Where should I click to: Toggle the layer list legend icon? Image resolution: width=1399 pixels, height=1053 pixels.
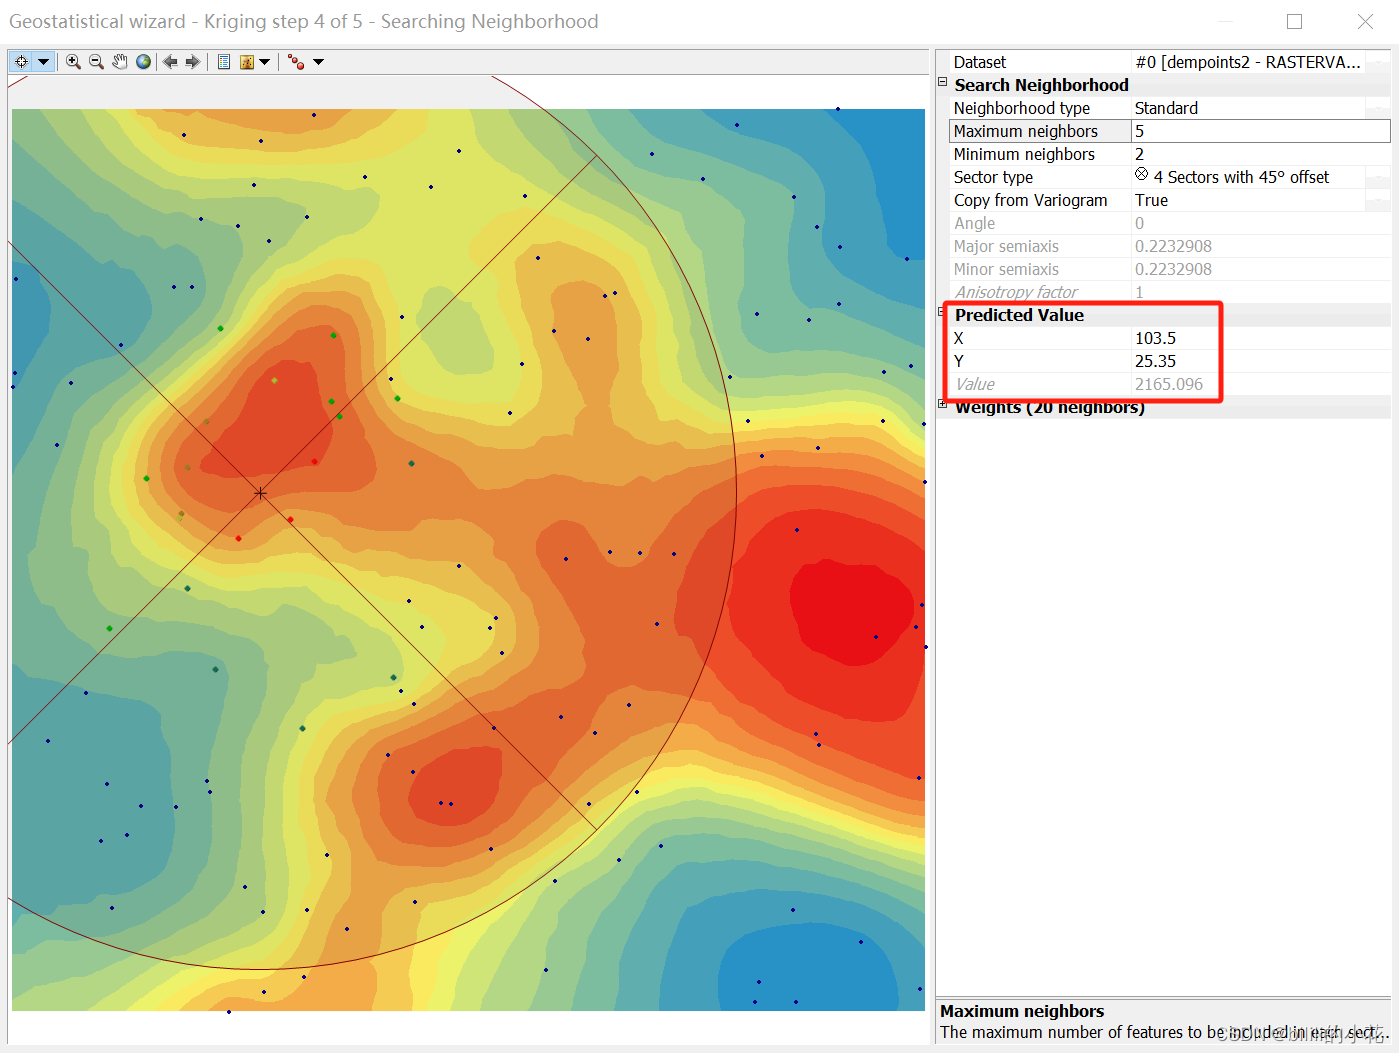[224, 62]
